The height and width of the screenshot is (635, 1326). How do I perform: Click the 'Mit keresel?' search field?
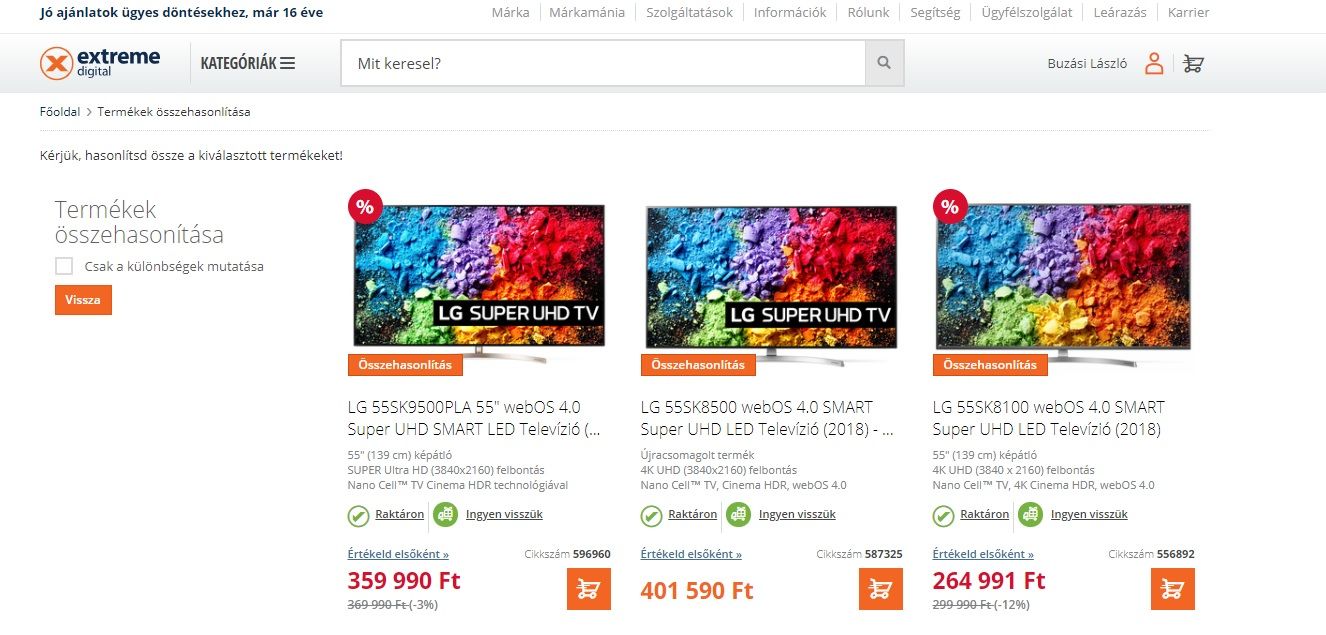(603, 63)
